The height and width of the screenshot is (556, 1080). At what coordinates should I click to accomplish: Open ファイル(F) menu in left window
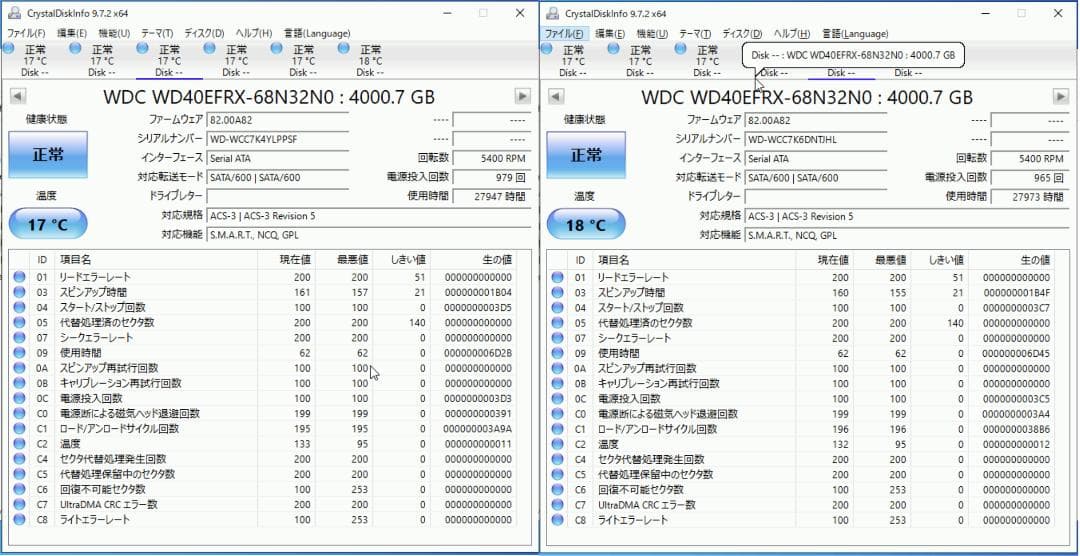[x=26, y=33]
